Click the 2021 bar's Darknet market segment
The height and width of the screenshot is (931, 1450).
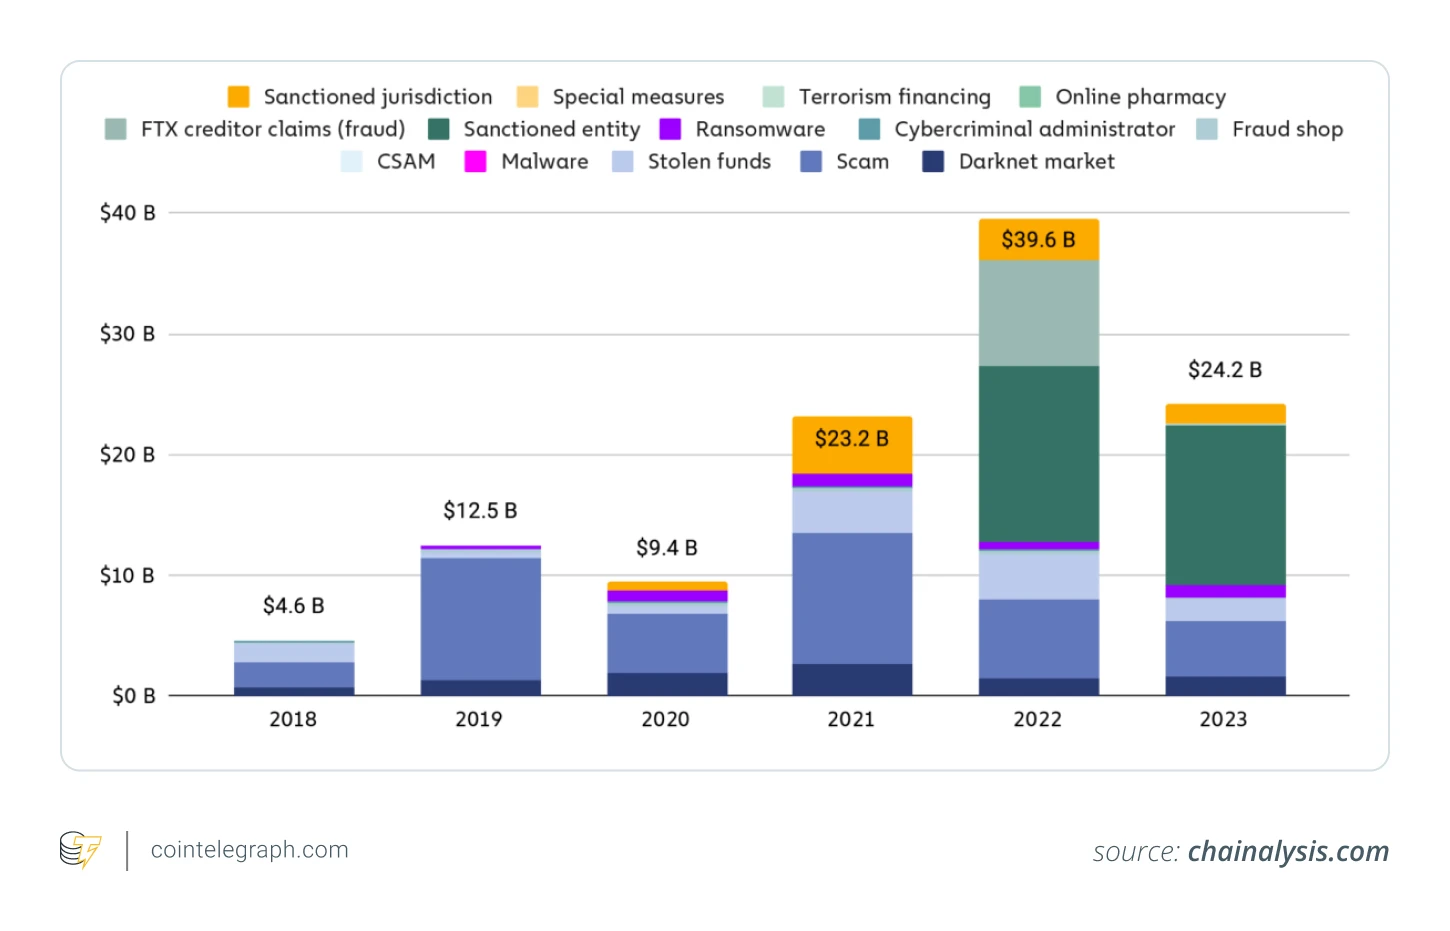click(852, 680)
